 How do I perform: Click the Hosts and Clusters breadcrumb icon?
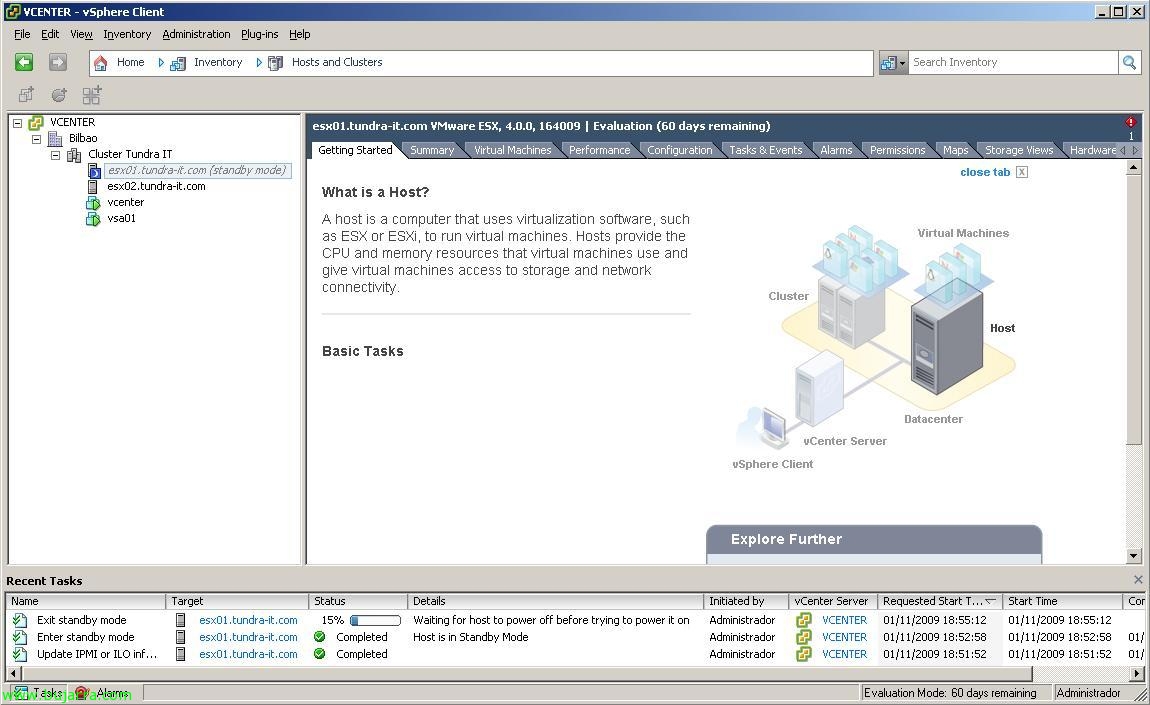tap(275, 63)
